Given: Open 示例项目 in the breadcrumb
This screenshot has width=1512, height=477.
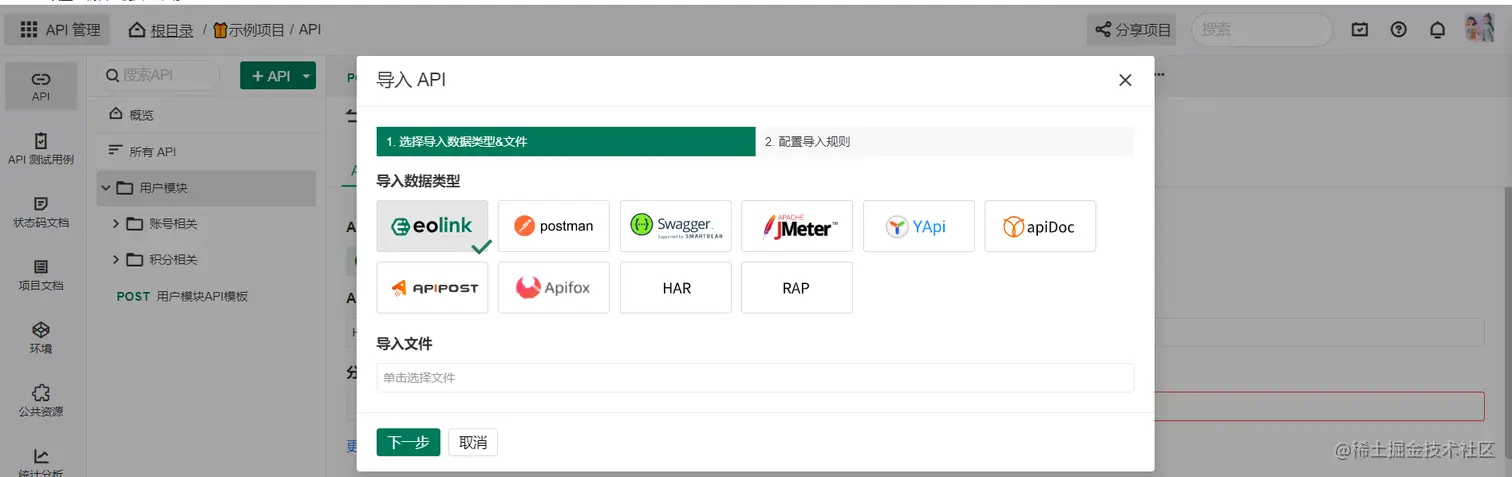Looking at the screenshot, I should [x=248, y=30].
